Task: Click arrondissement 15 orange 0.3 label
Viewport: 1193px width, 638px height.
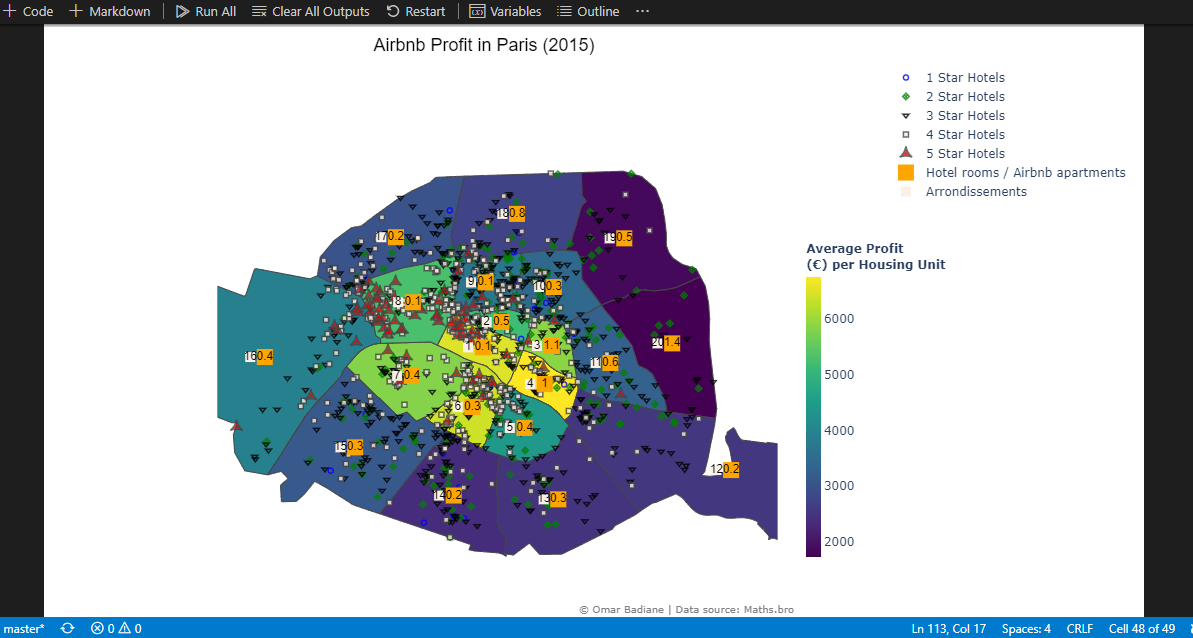Action: tap(355, 446)
